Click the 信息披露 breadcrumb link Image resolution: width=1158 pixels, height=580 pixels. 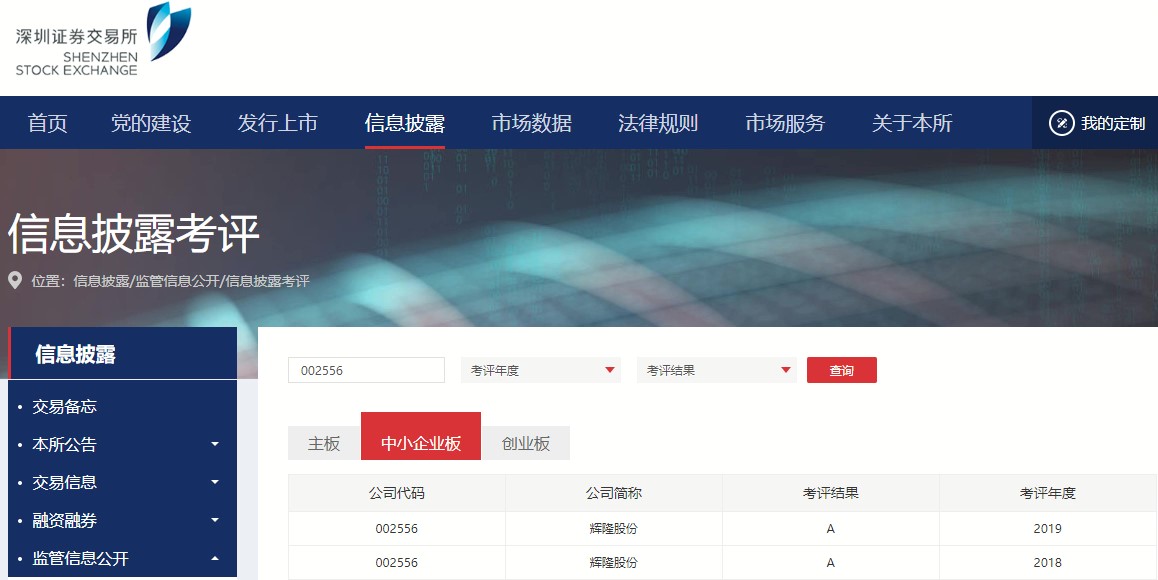pyautogui.click(x=101, y=281)
